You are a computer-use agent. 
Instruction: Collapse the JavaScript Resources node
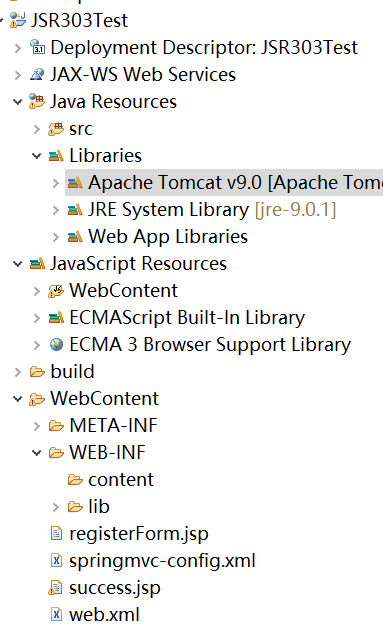(18, 264)
